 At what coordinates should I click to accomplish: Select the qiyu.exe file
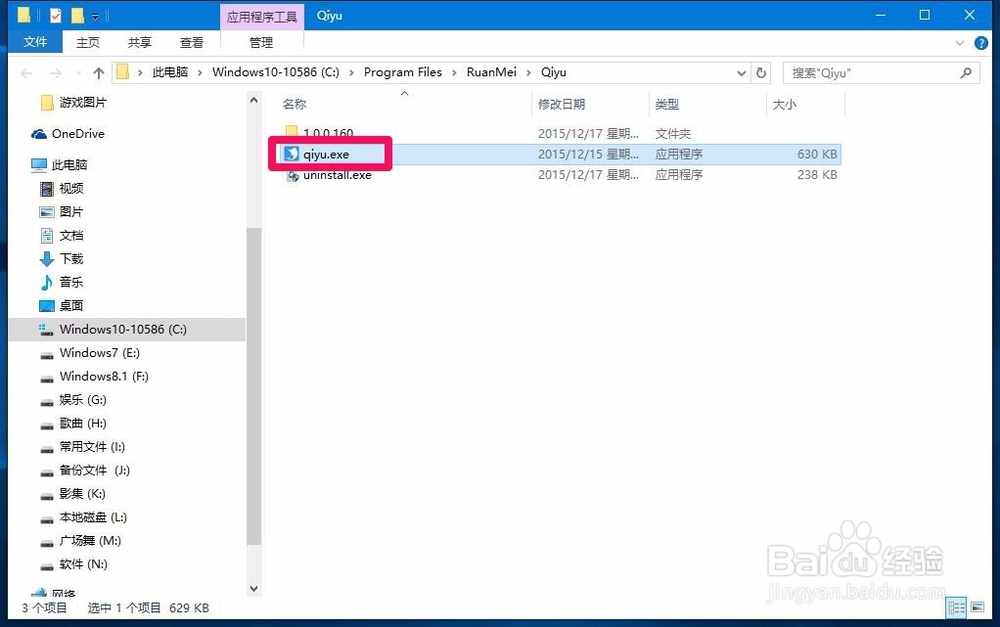click(326, 154)
